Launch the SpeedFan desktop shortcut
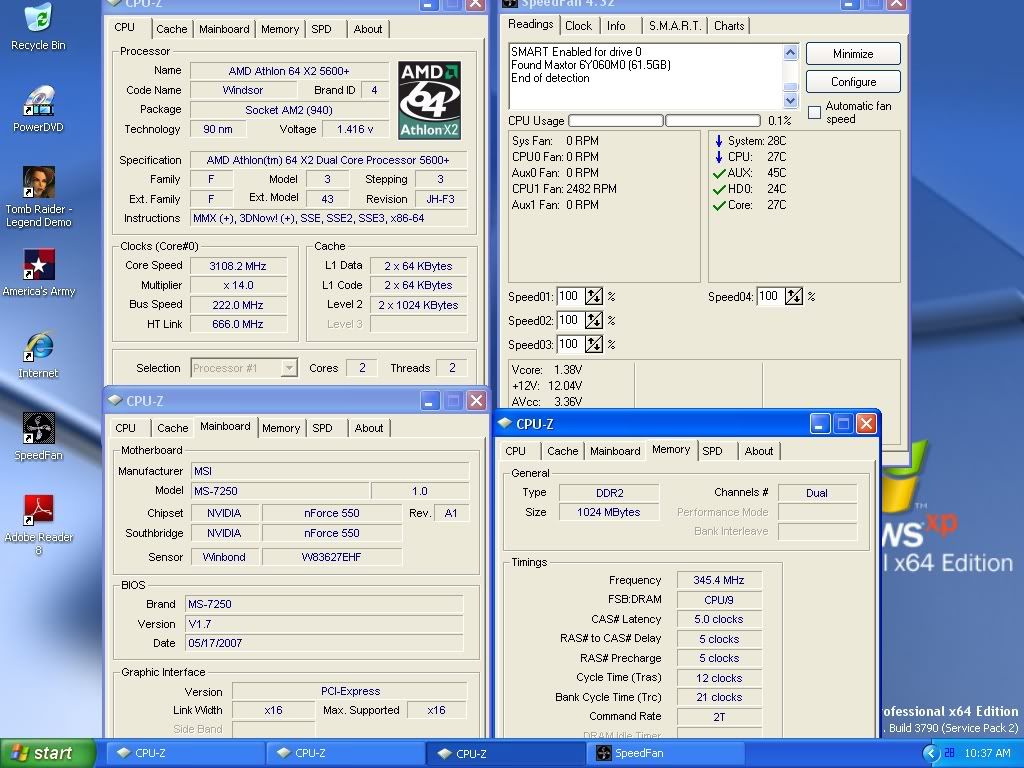Viewport: 1024px width, 768px height. [x=38, y=430]
